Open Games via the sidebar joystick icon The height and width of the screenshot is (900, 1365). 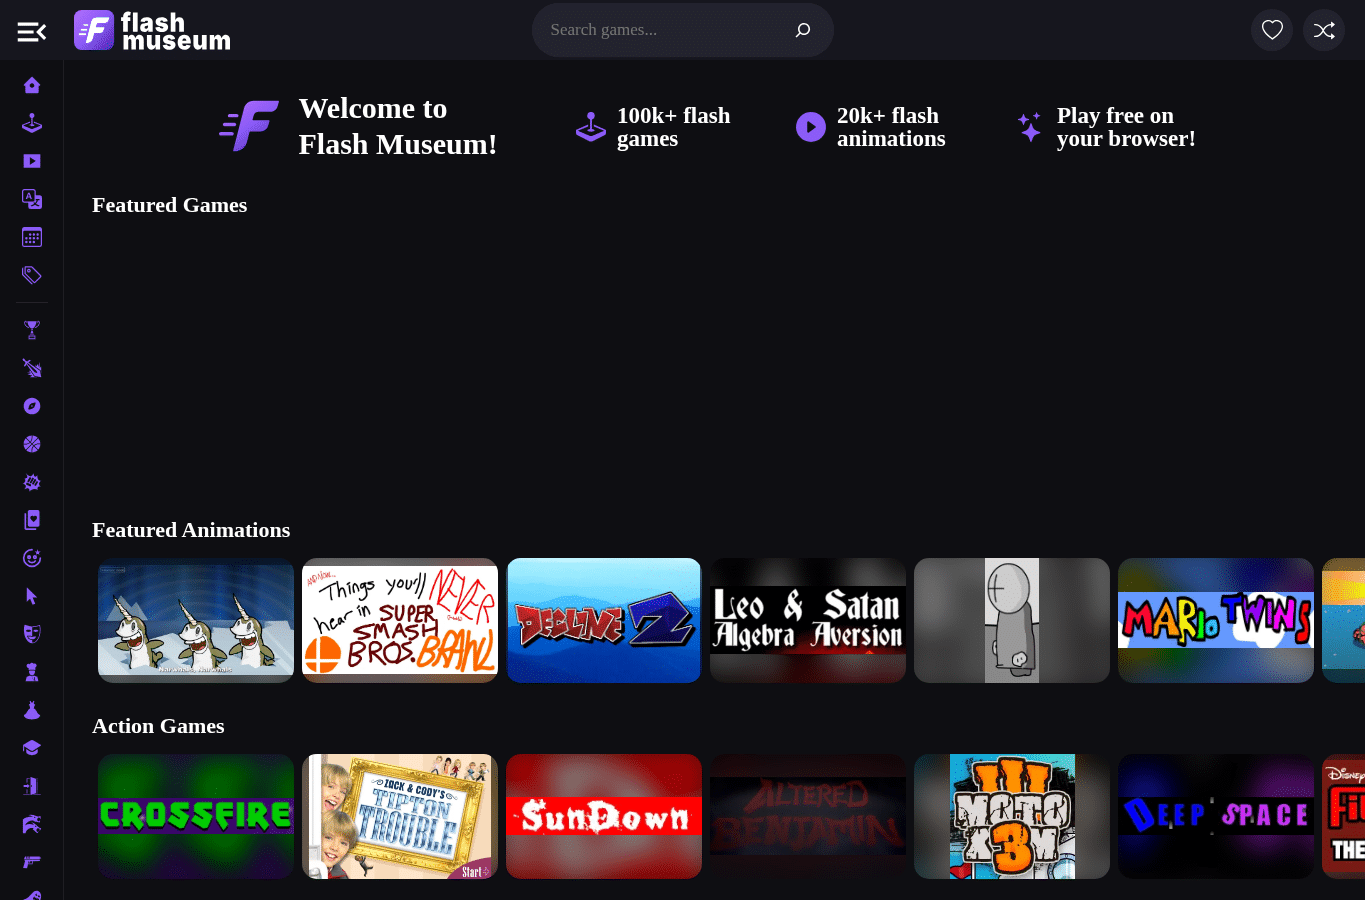(x=32, y=123)
